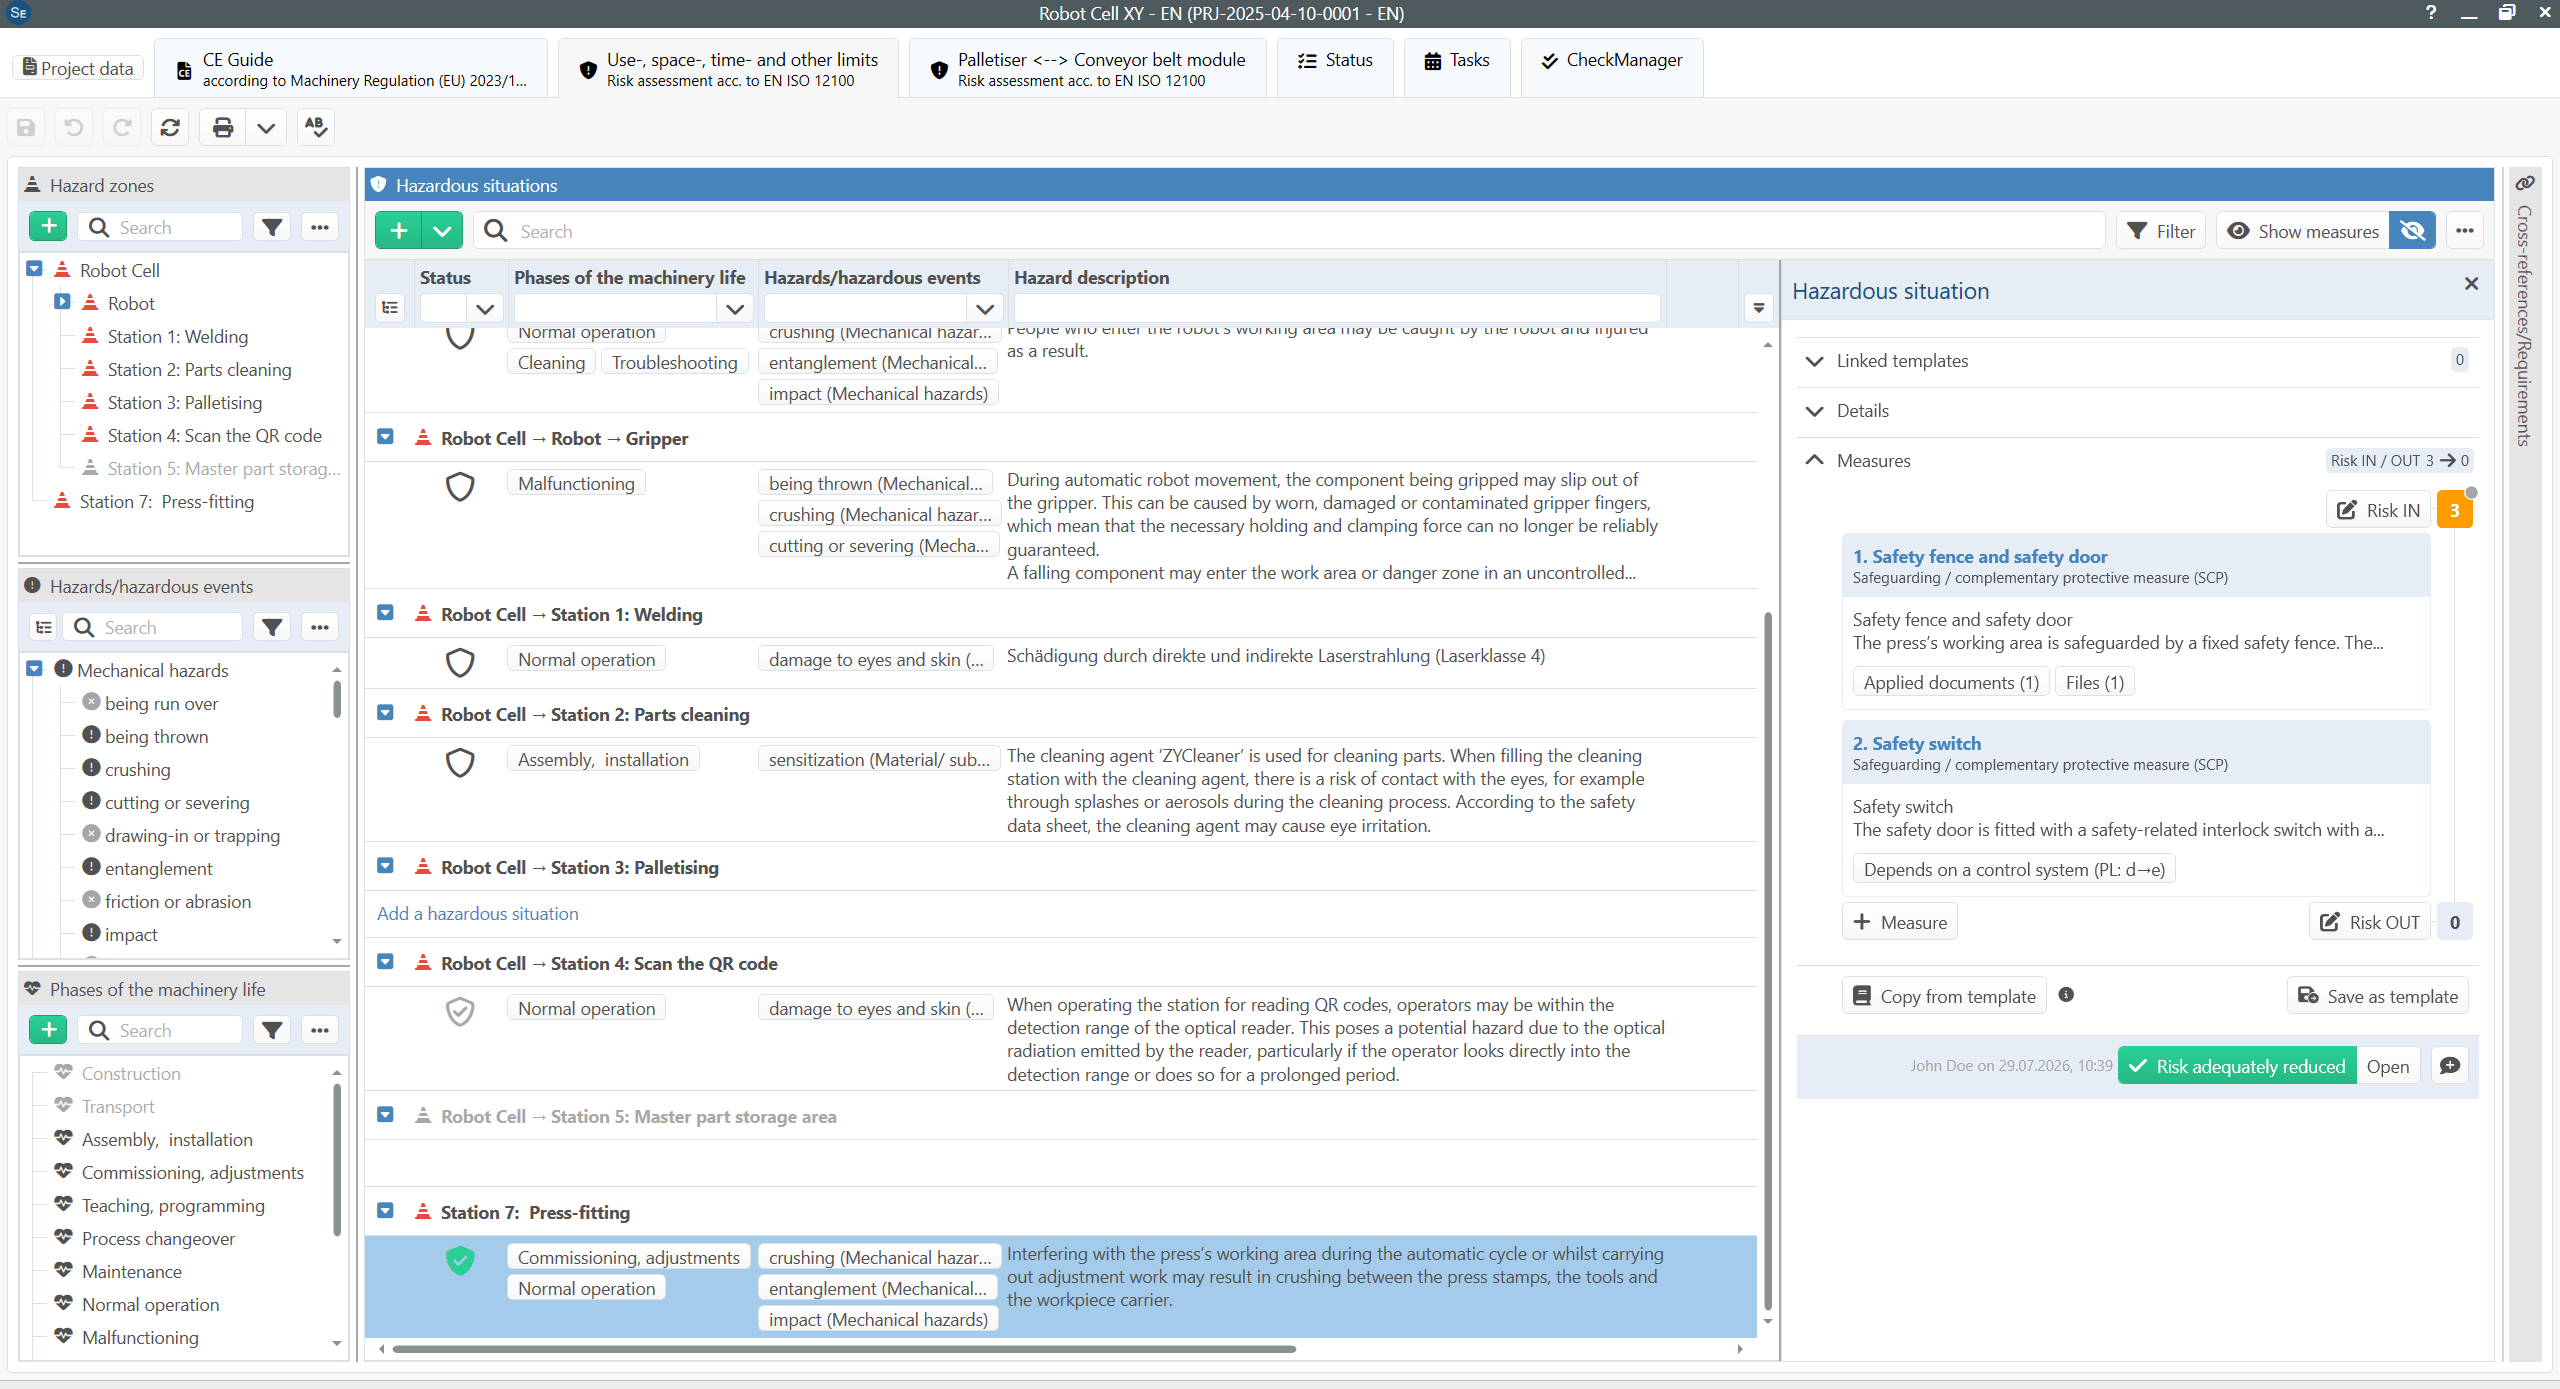Set status to Risk adequately reduced

tap(2238, 1066)
